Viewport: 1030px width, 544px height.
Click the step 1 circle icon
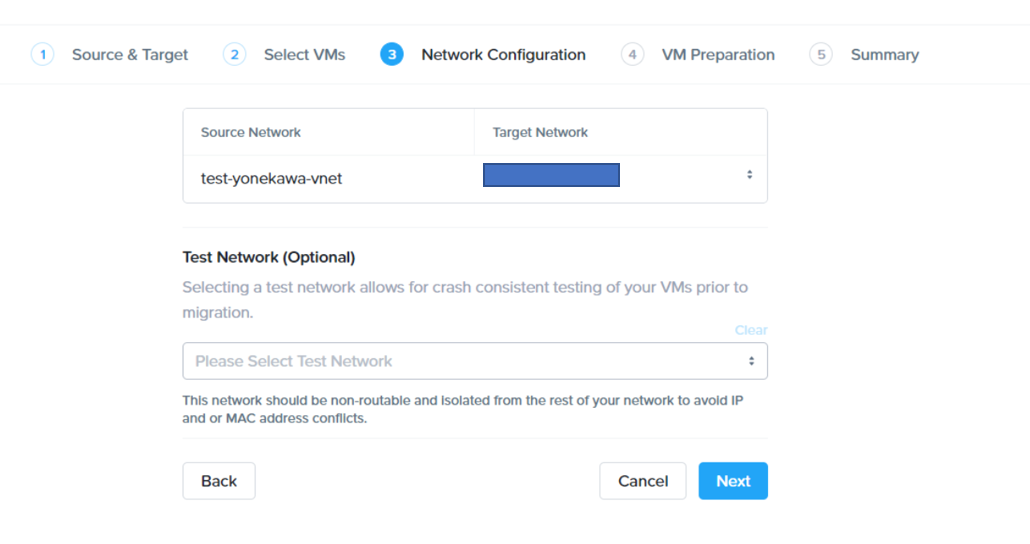coord(42,55)
